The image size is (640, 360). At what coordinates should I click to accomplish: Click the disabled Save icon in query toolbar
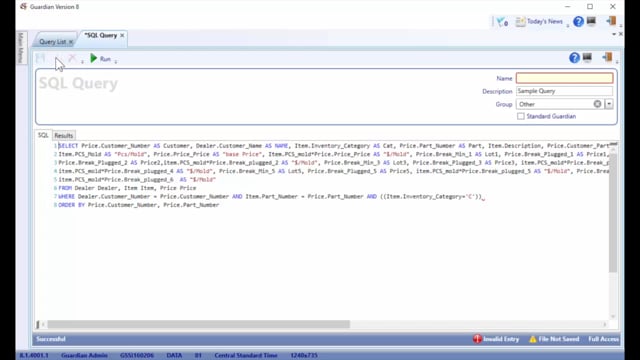[x=40, y=58]
